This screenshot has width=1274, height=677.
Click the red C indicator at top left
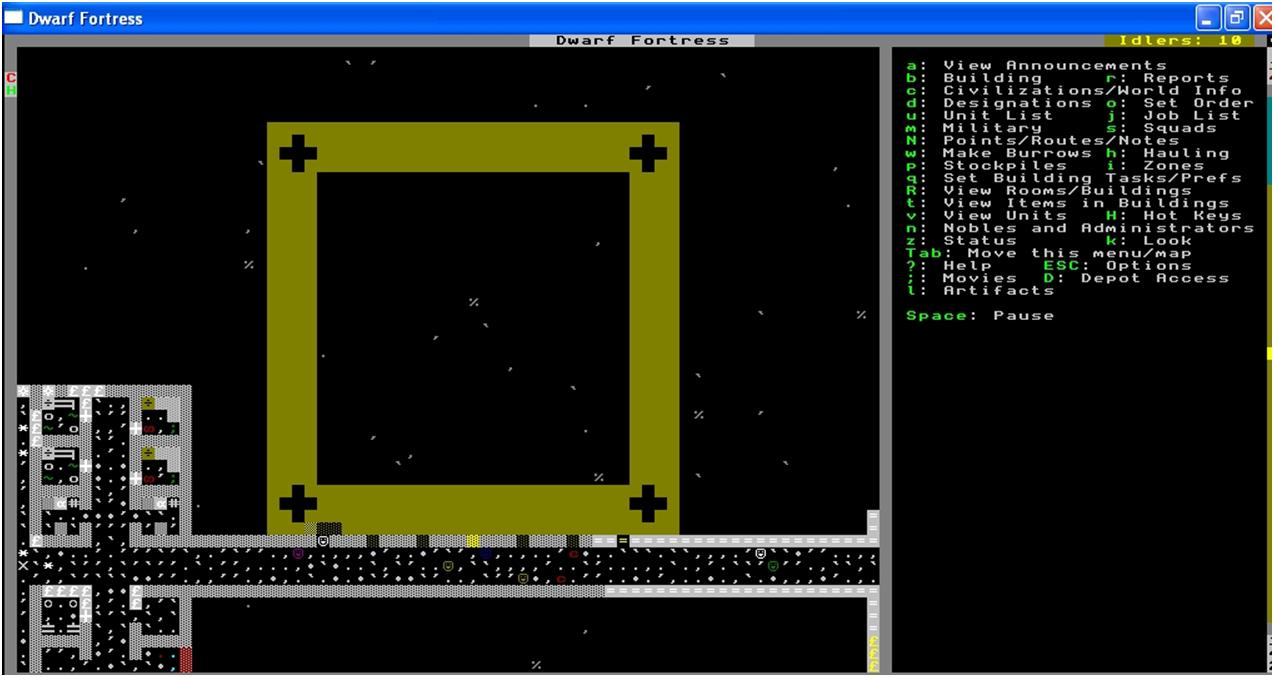[x=11, y=78]
